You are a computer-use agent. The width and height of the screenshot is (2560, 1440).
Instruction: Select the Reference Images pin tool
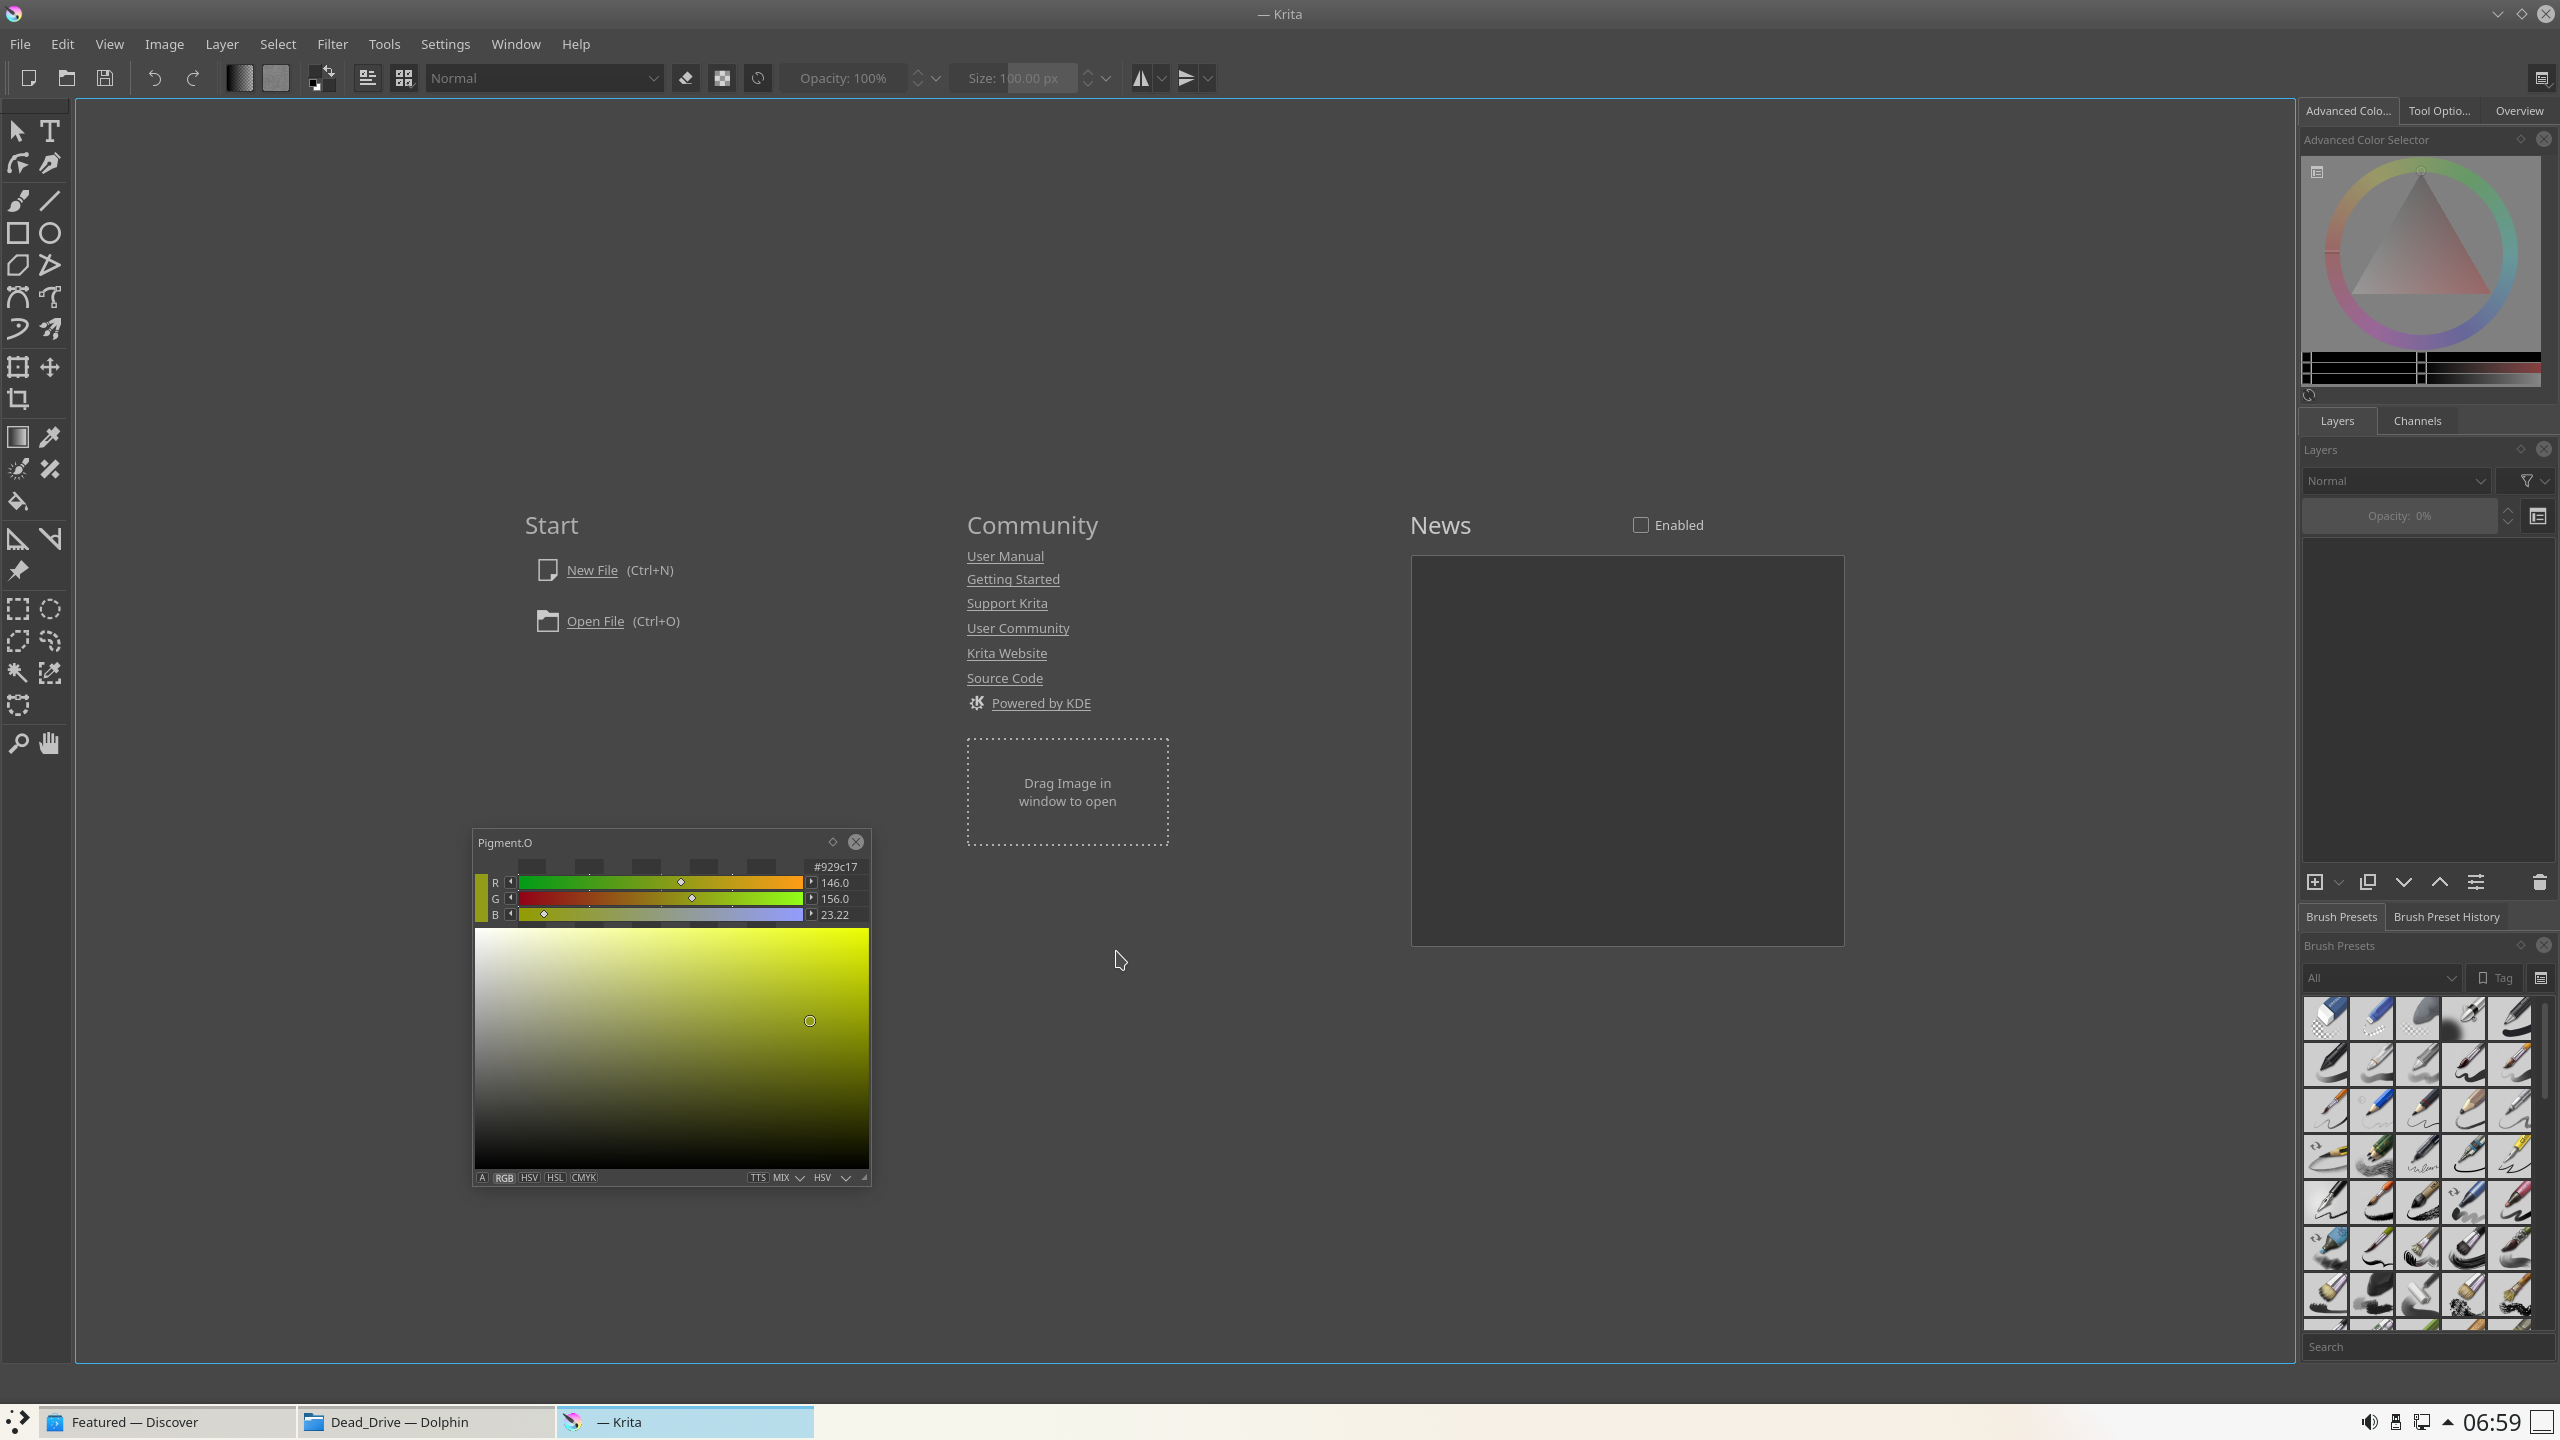tap(18, 571)
